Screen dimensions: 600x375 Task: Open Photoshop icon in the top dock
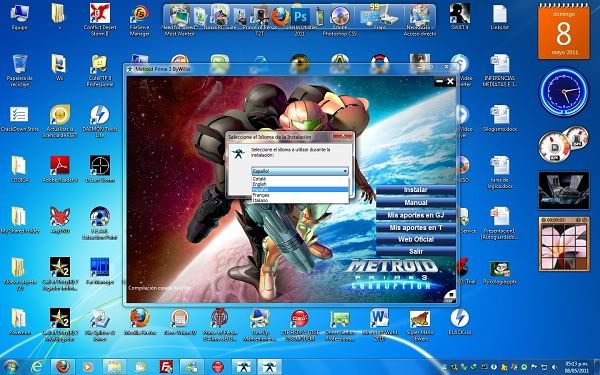(x=300, y=17)
